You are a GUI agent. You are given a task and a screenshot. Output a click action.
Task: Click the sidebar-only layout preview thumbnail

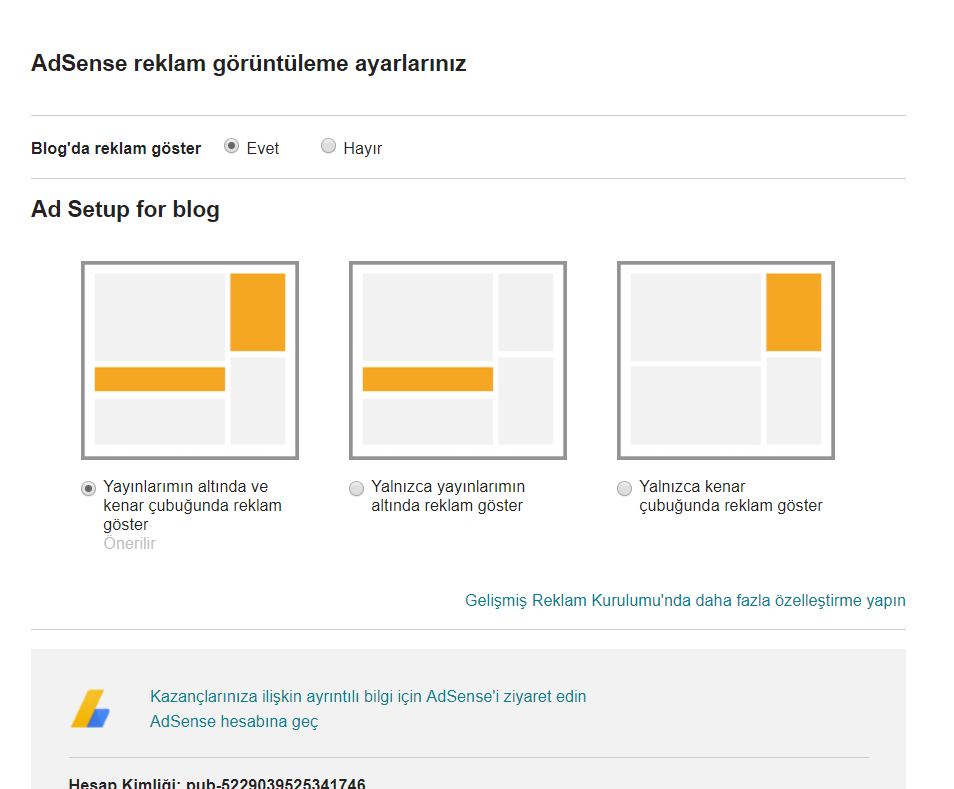click(726, 360)
